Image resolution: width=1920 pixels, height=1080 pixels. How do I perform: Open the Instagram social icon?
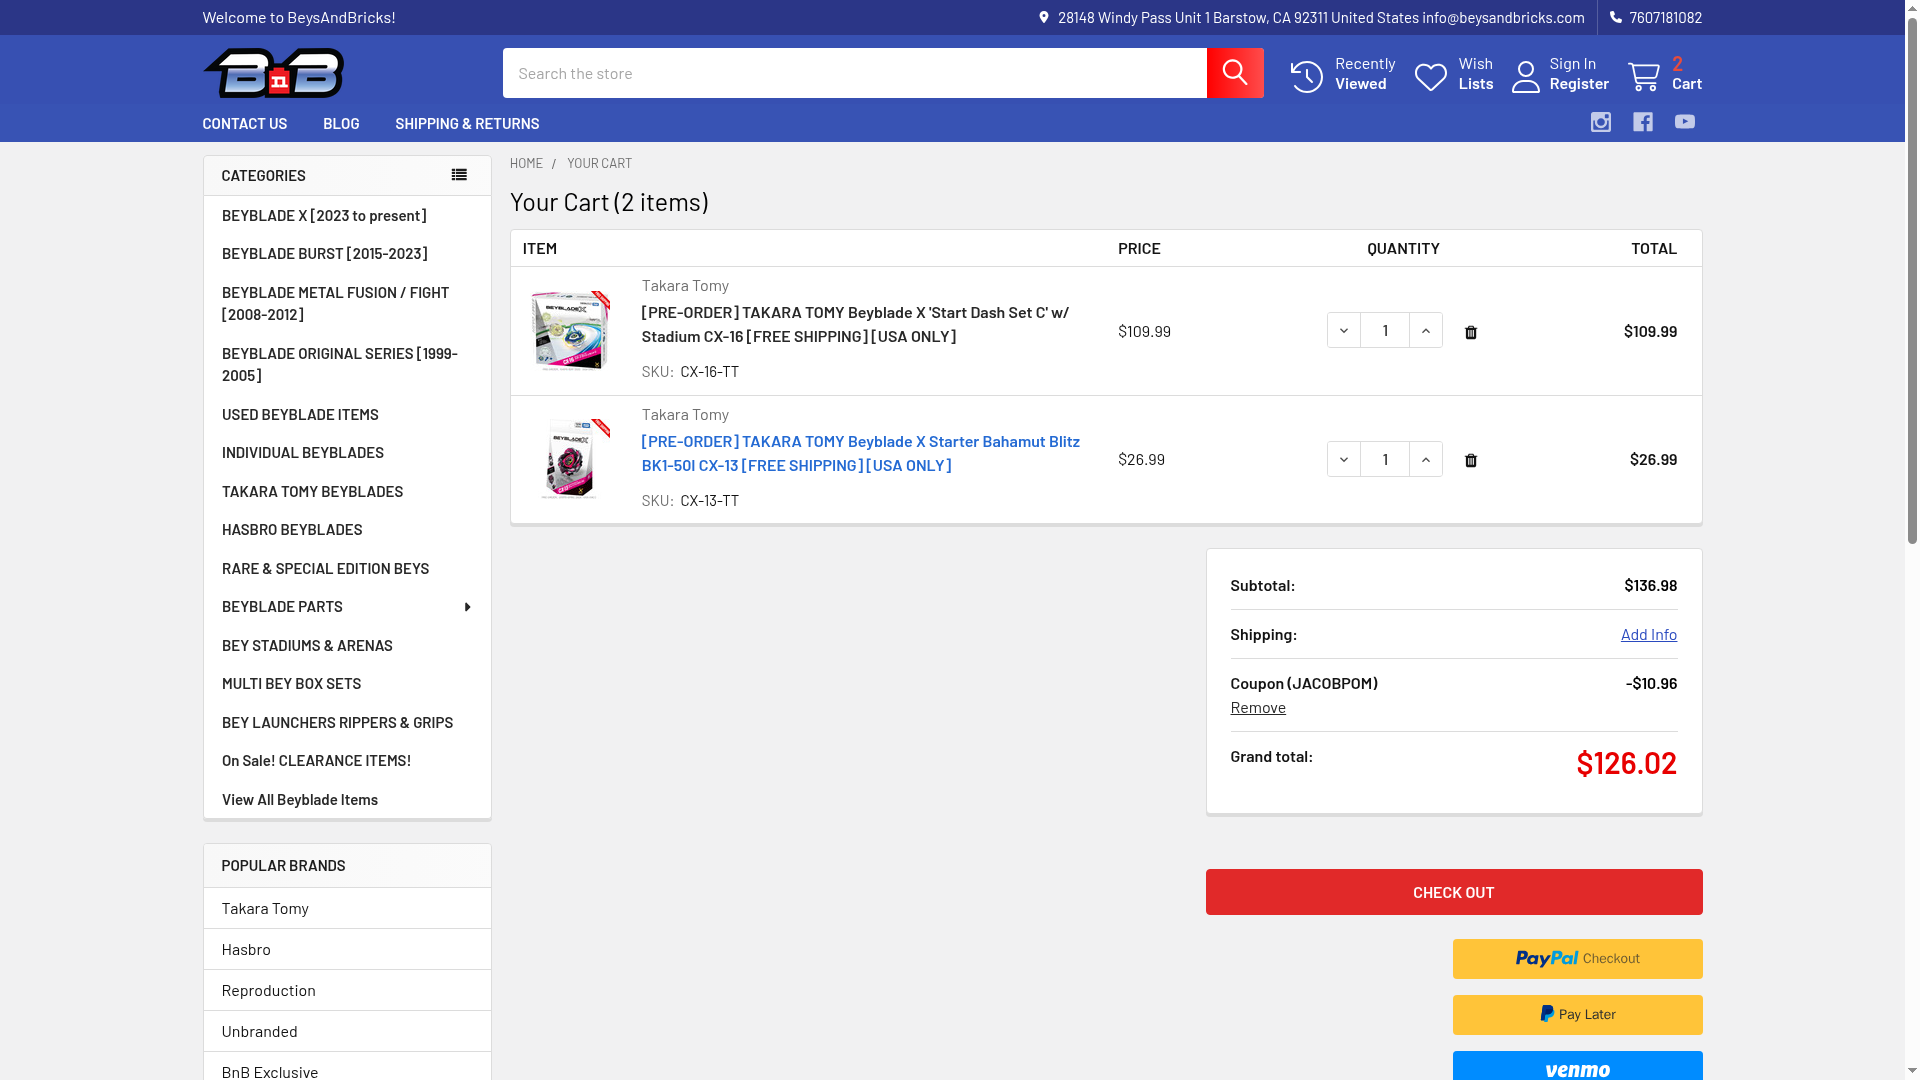[x=1600, y=122]
